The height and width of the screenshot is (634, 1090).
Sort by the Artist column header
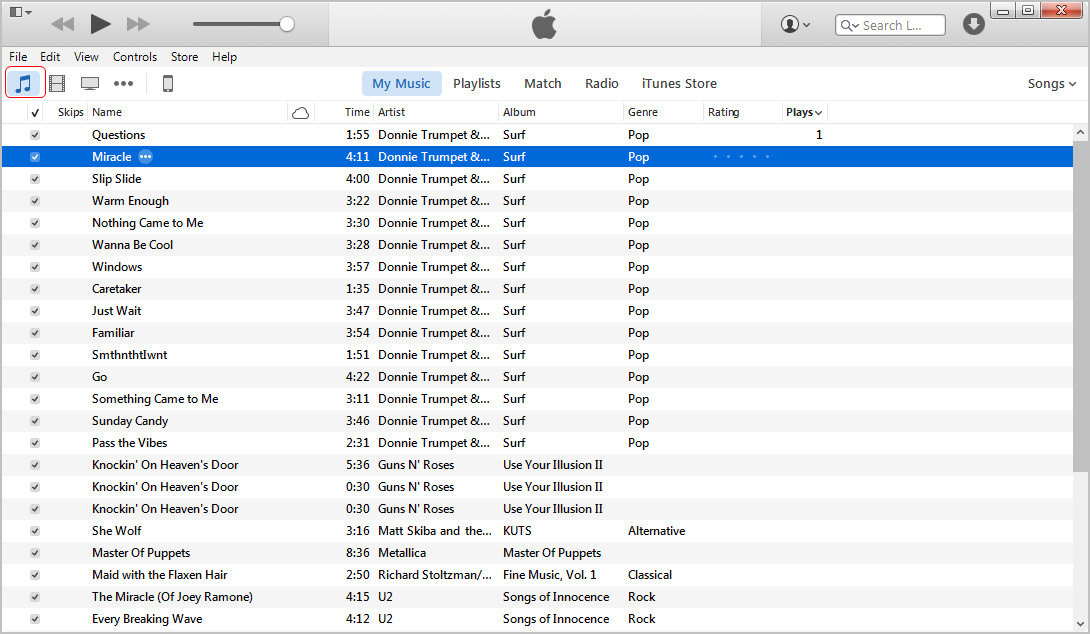coord(391,112)
